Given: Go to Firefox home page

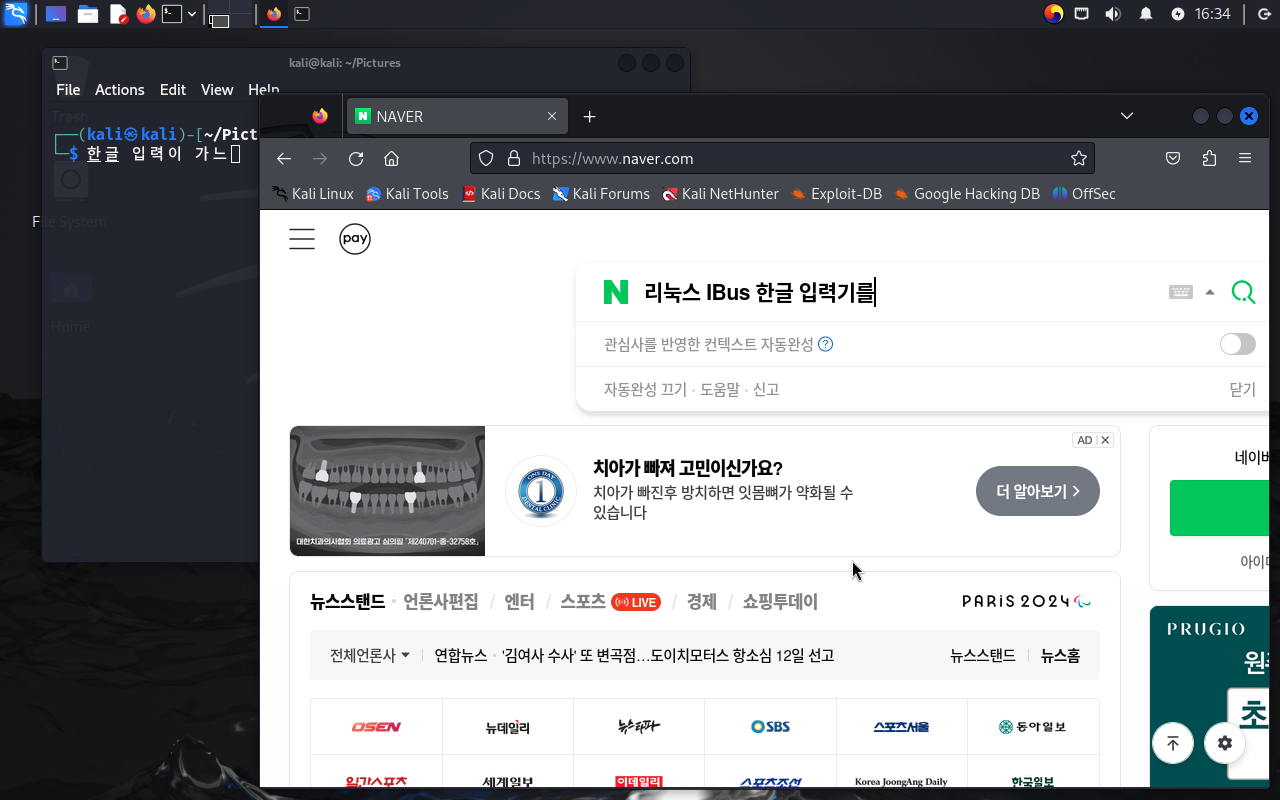Looking at the screenshot, I should 392,158.
